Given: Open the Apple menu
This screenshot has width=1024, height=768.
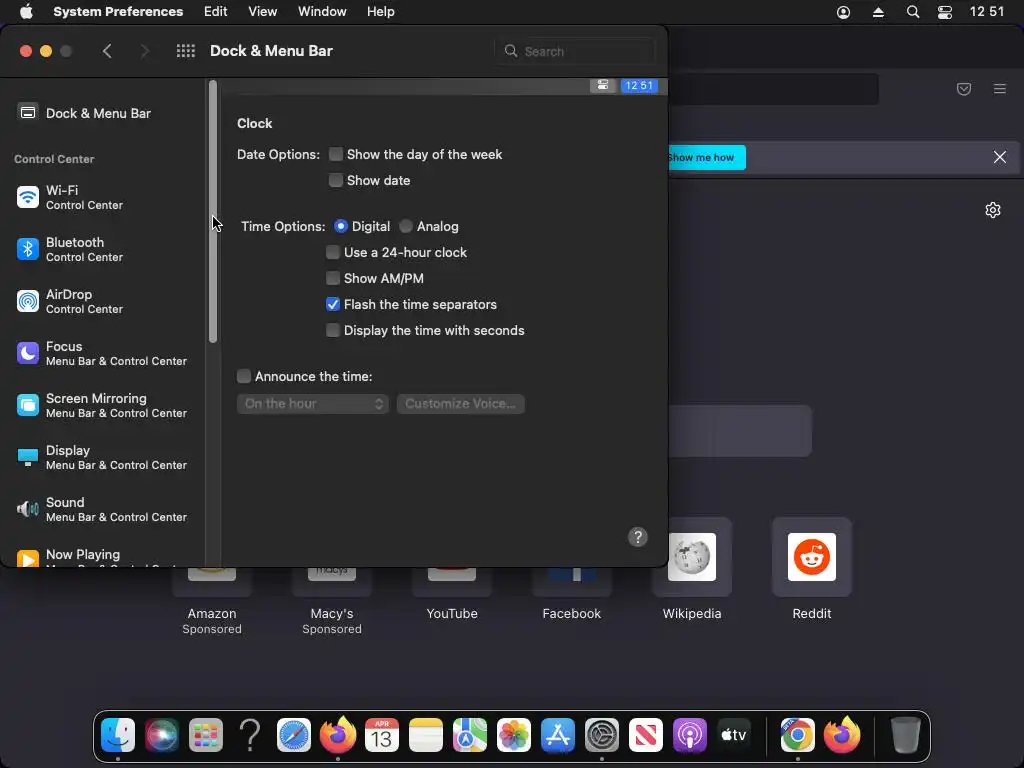Looking at the screenshot, I should point(26,12).
